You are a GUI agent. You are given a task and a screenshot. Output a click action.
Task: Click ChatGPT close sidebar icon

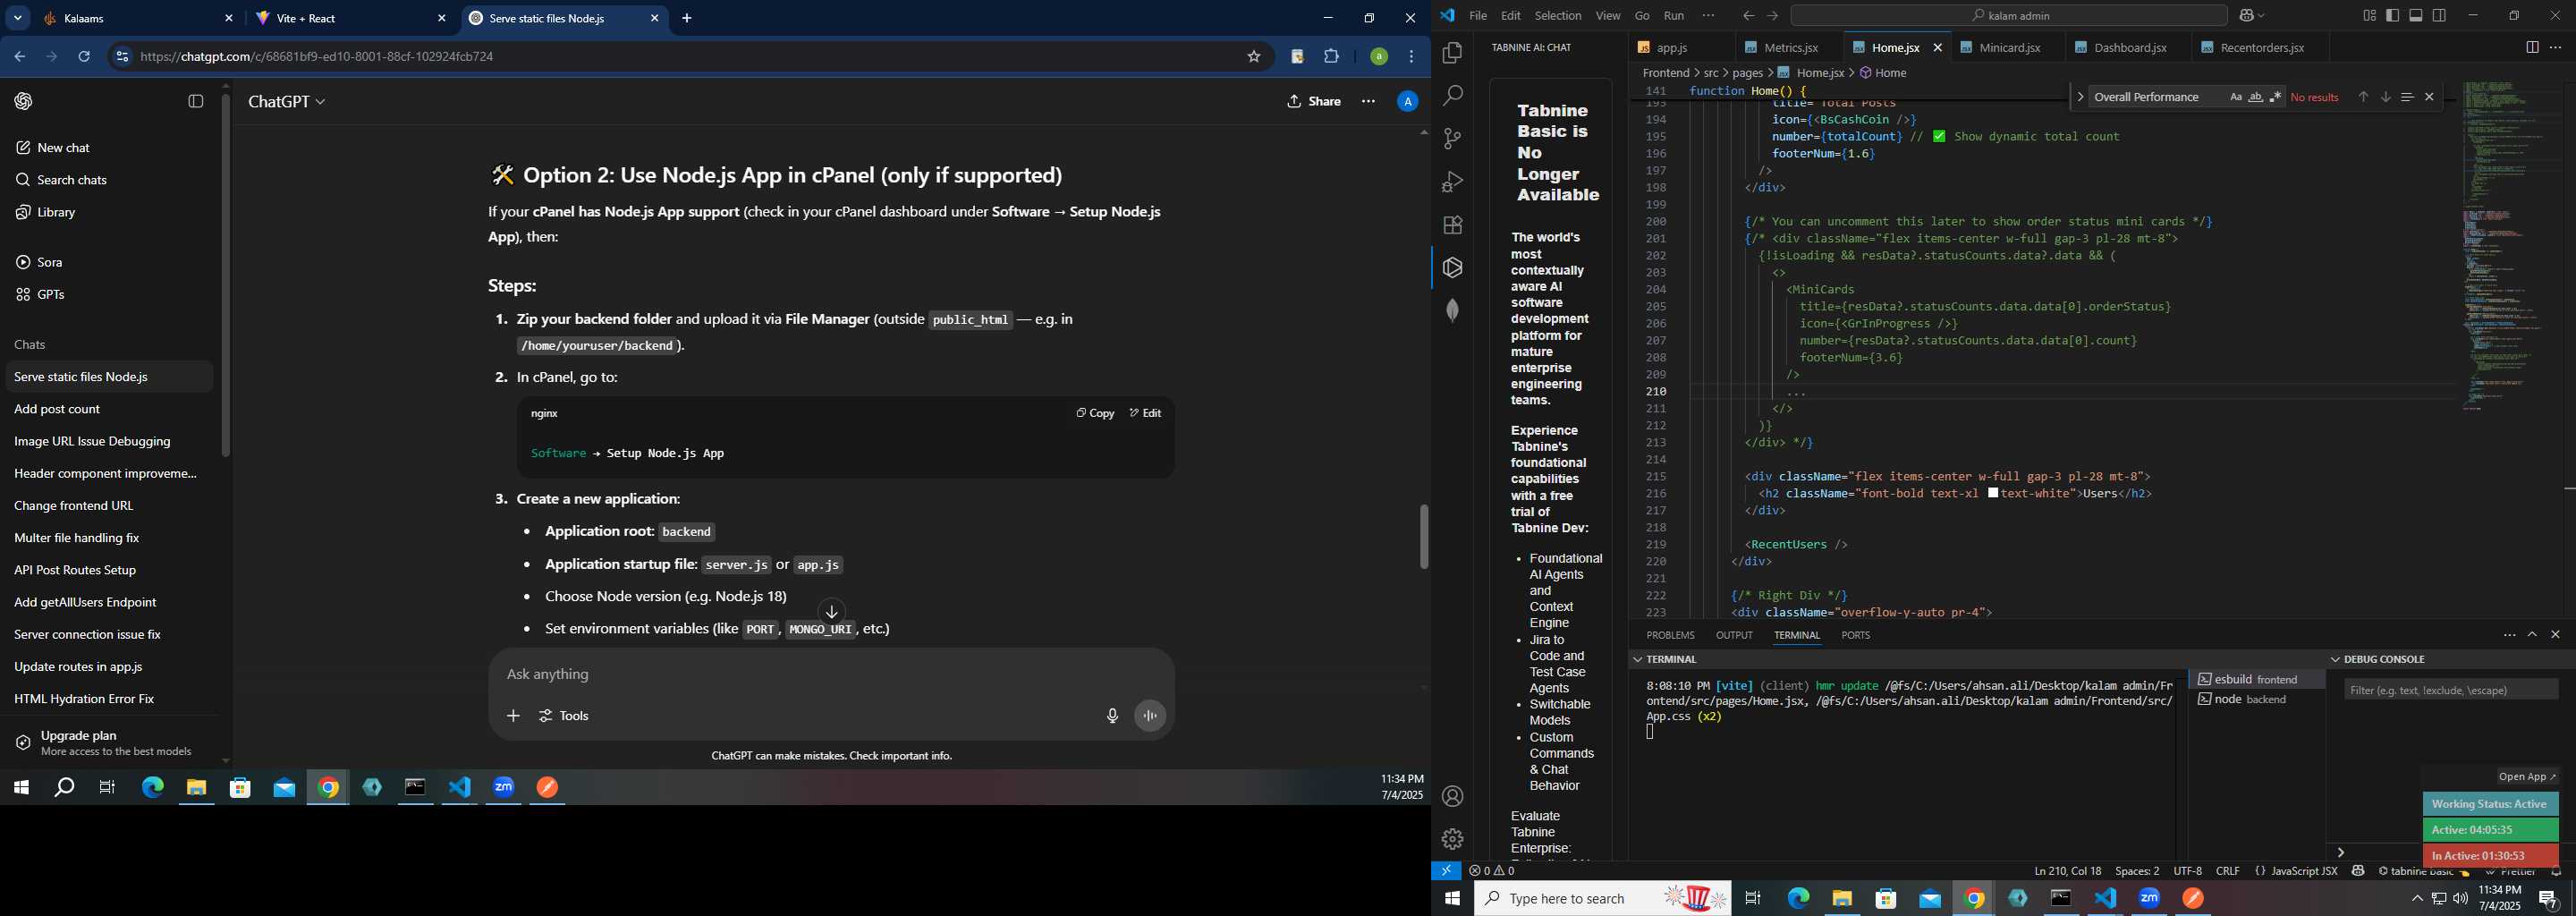pos(196,101)
